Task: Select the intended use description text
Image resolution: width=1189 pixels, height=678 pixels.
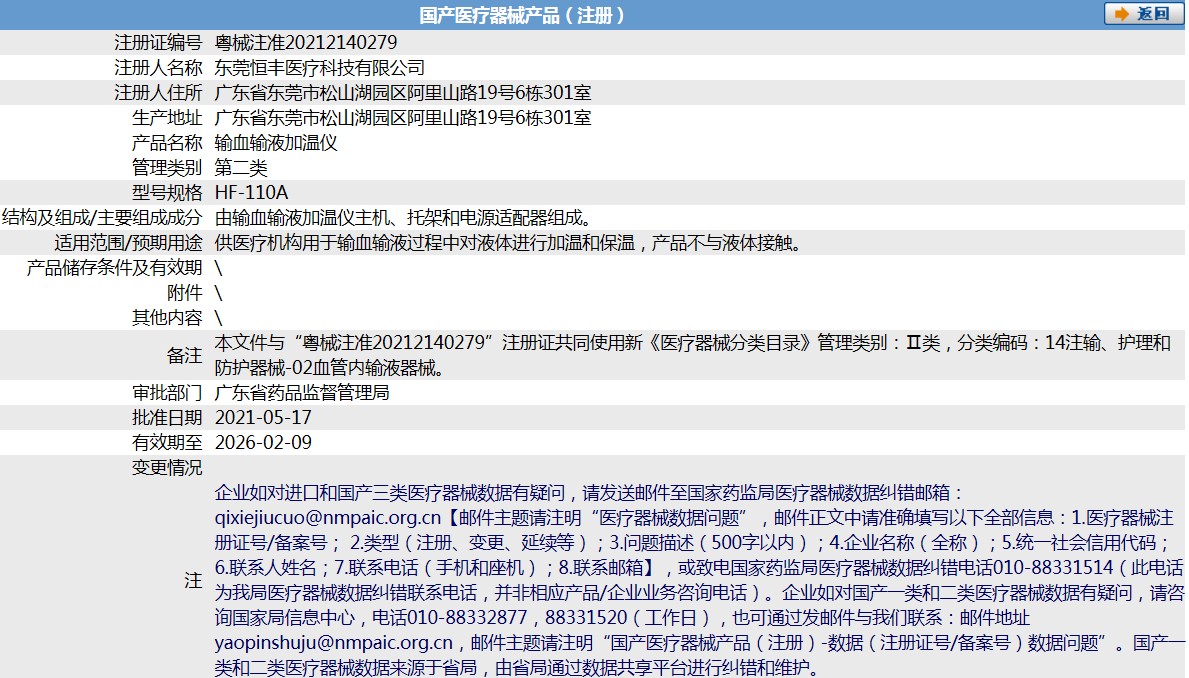Action: coord(509,243)
